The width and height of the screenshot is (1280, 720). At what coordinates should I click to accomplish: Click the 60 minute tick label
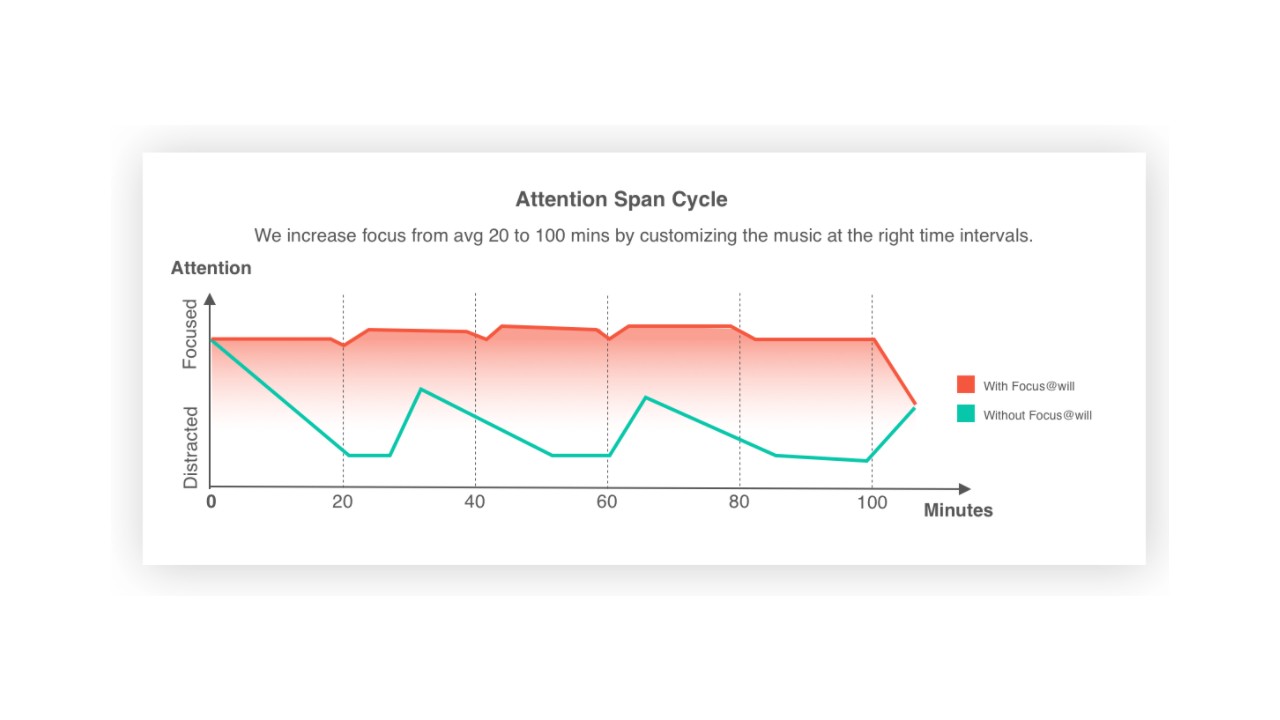[x=607, y=502]
